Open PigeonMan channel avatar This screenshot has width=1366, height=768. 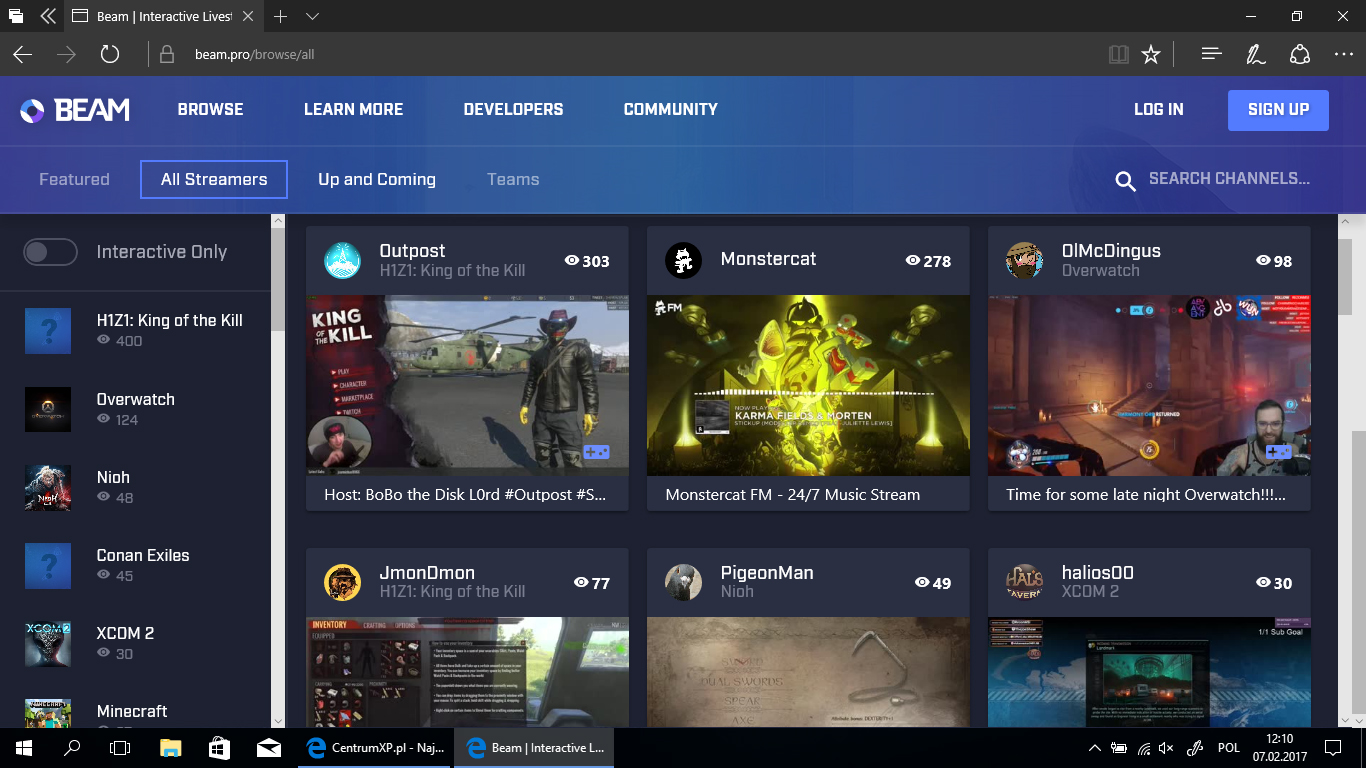pos(684,582)
